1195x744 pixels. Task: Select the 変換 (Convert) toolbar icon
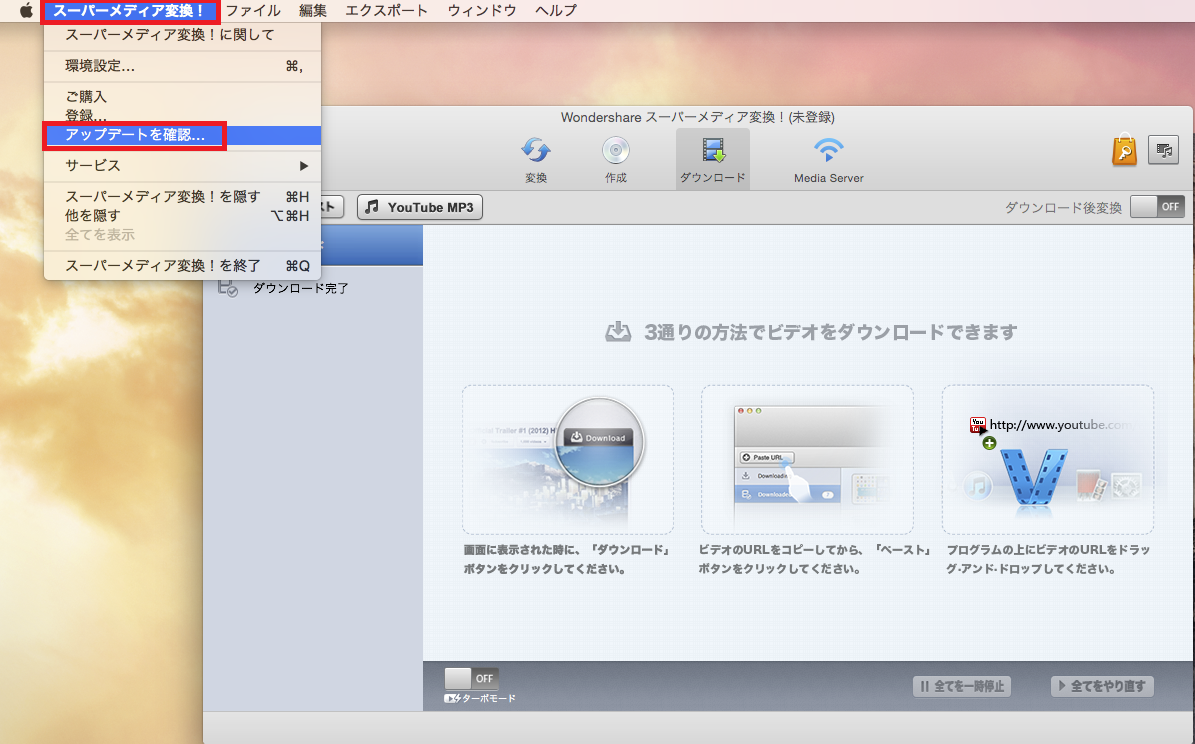[536, 159]
